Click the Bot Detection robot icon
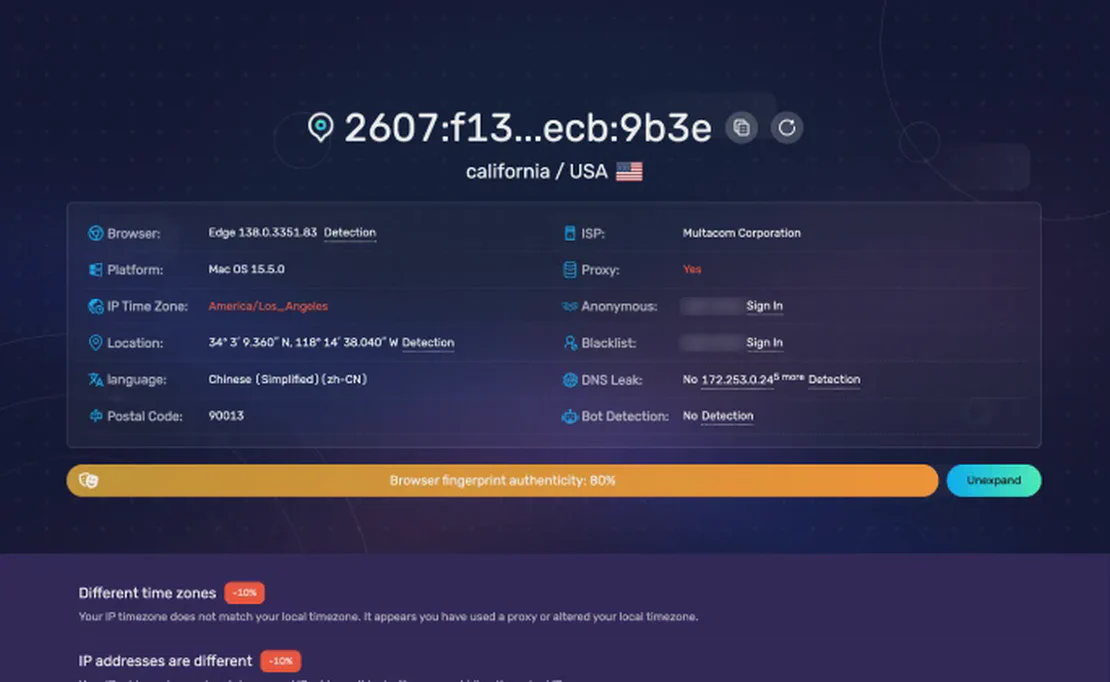 [x=570, y=416]
